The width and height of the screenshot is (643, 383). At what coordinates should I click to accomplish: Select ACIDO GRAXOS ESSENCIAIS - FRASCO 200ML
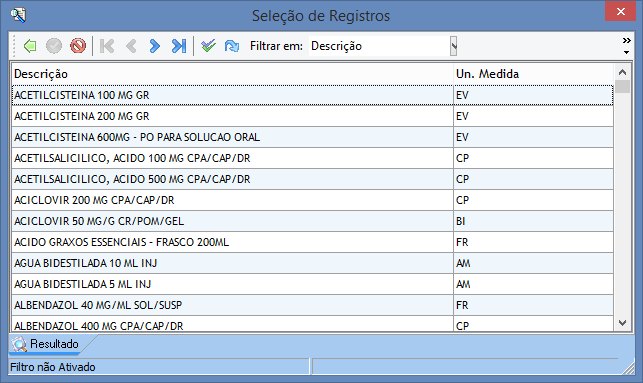click(x=312, y=242)
